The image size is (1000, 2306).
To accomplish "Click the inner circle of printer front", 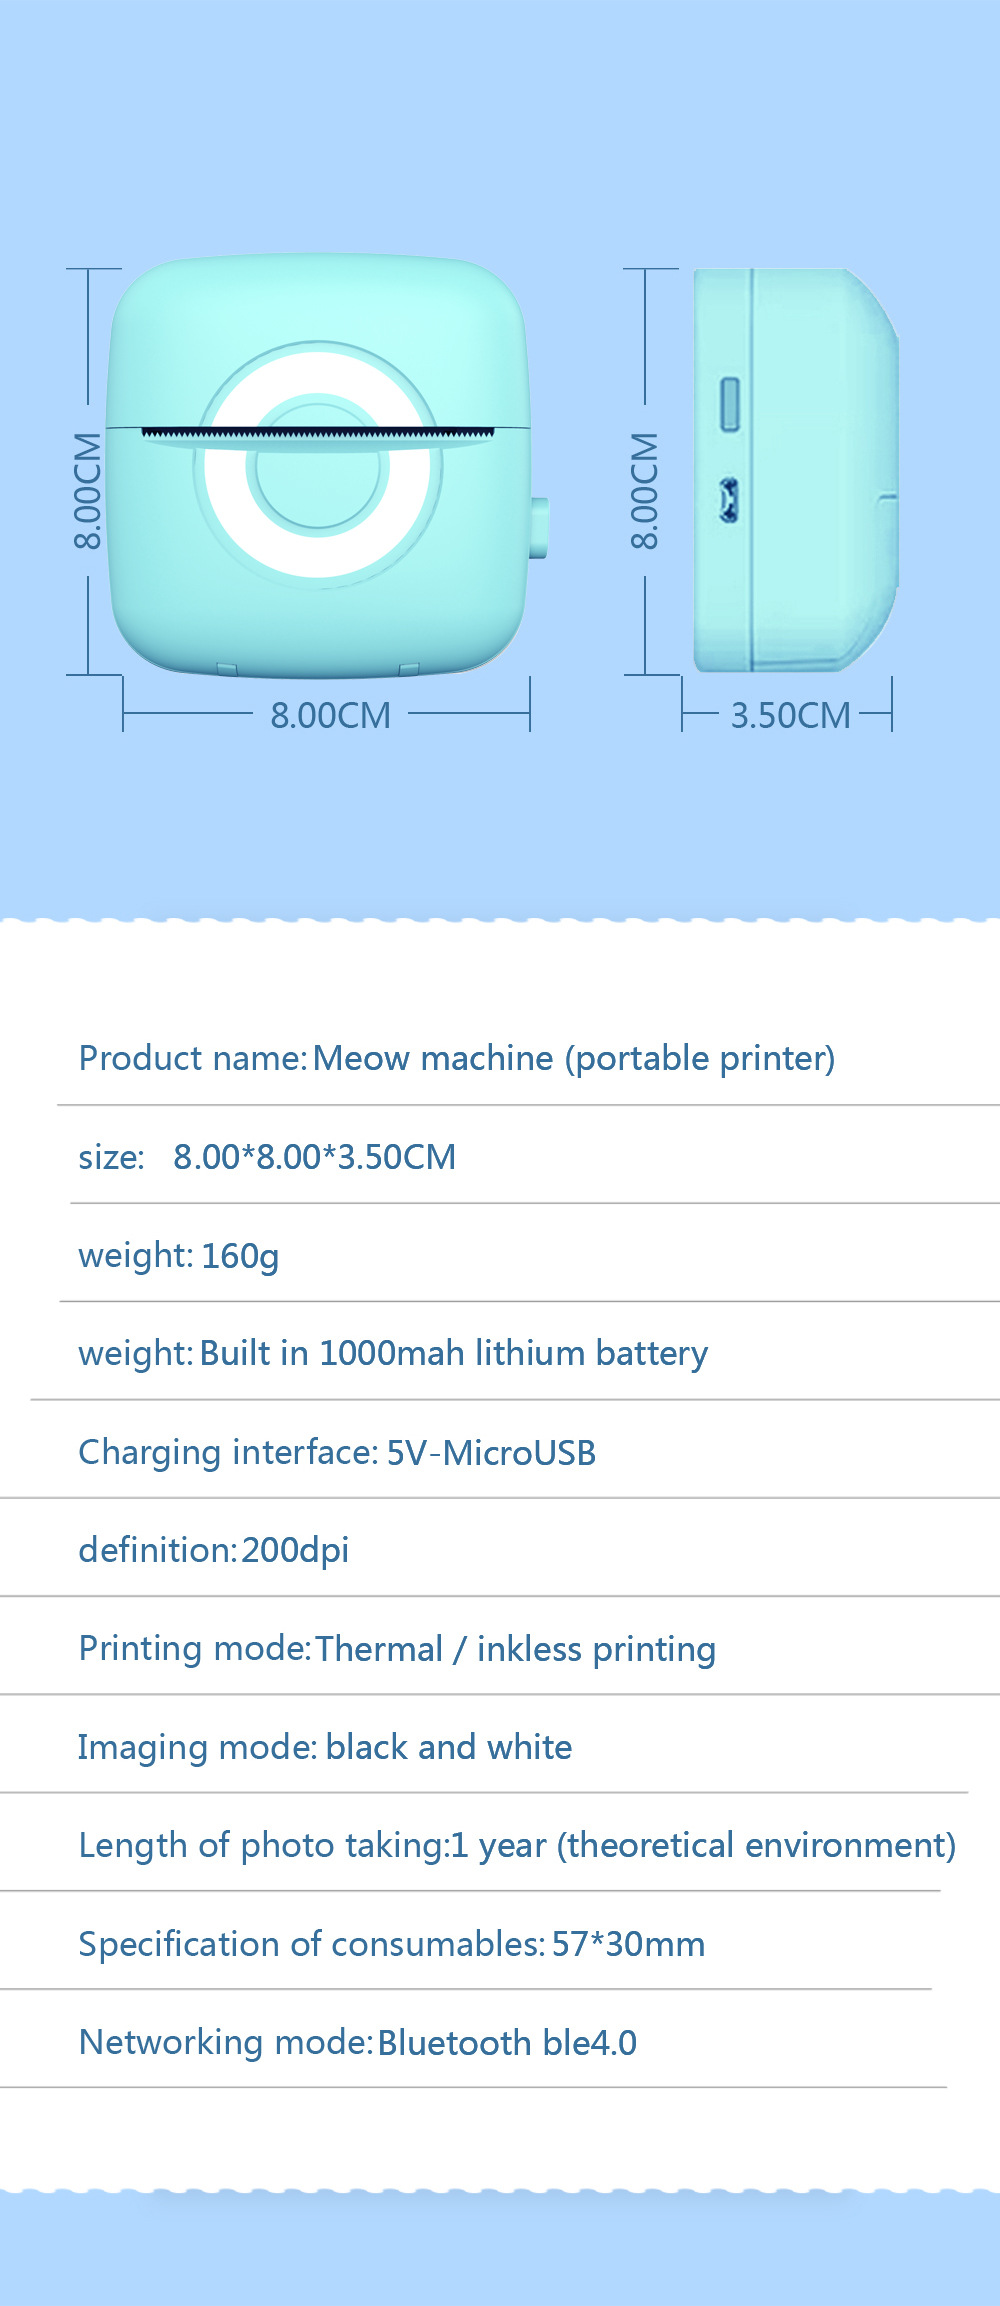I will click(318, 465).
